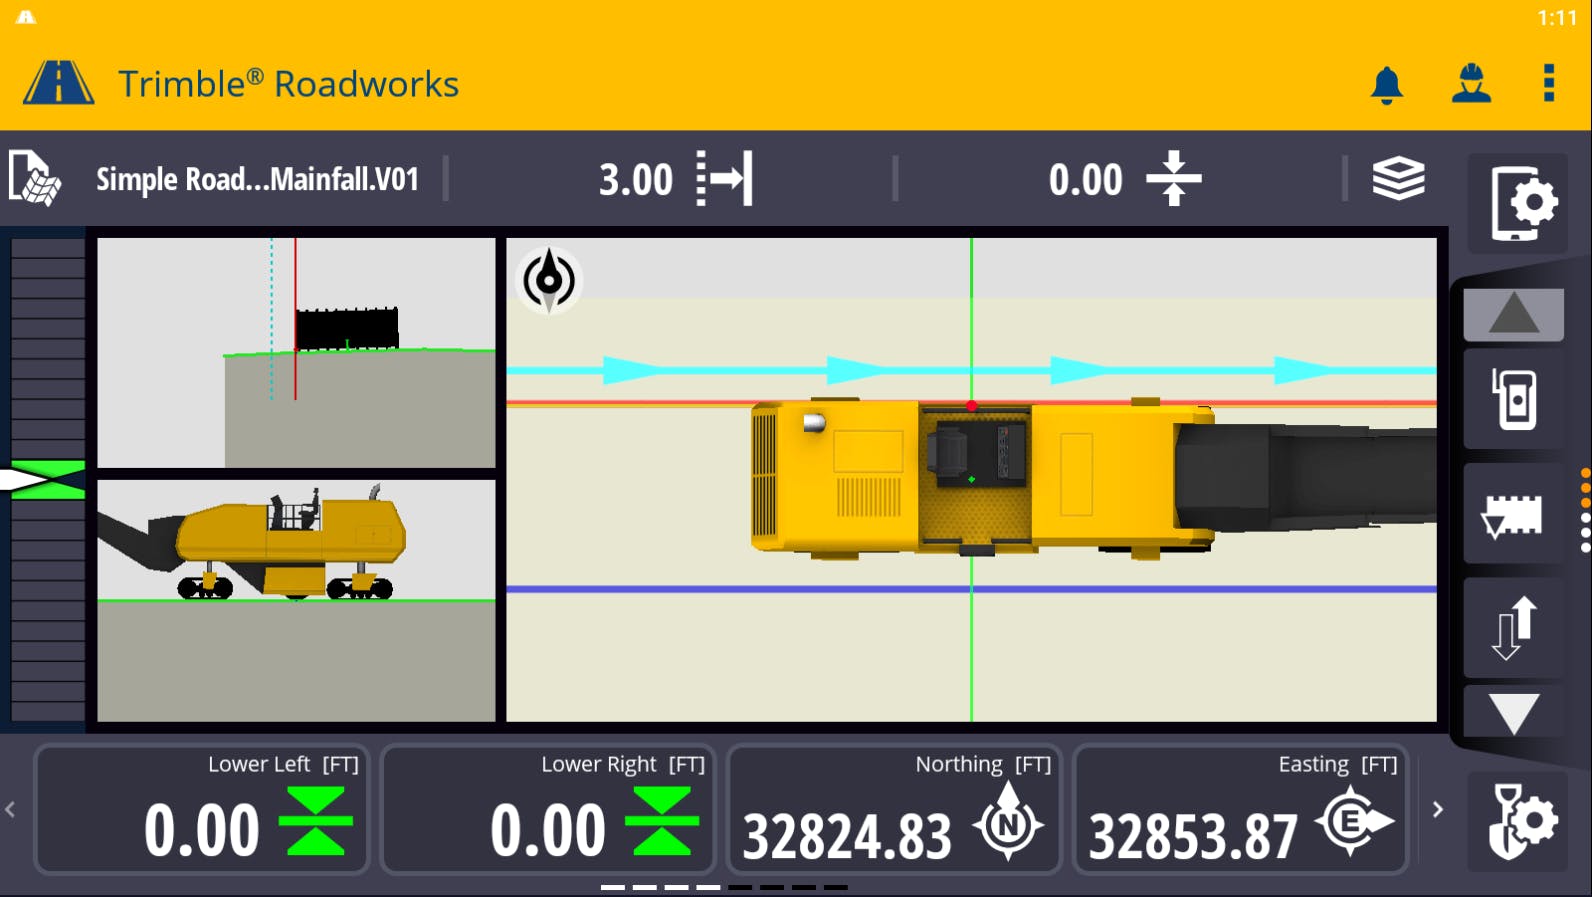This screenshot has height=897, width=1592.
Task: Open the notifications bell
Action: pos(1386,85)
